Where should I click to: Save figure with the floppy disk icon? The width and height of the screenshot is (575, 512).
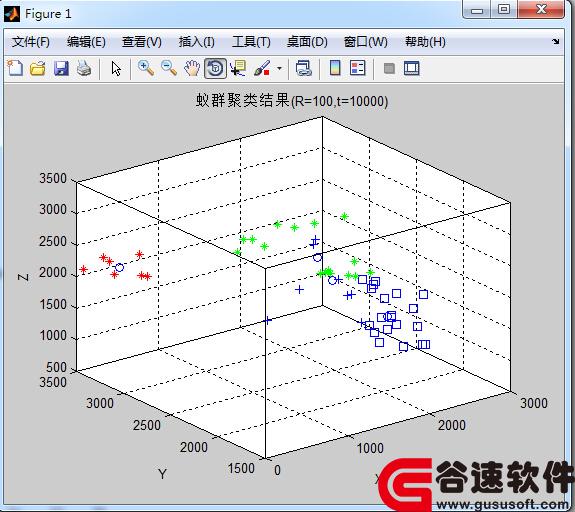pos(61,68)
